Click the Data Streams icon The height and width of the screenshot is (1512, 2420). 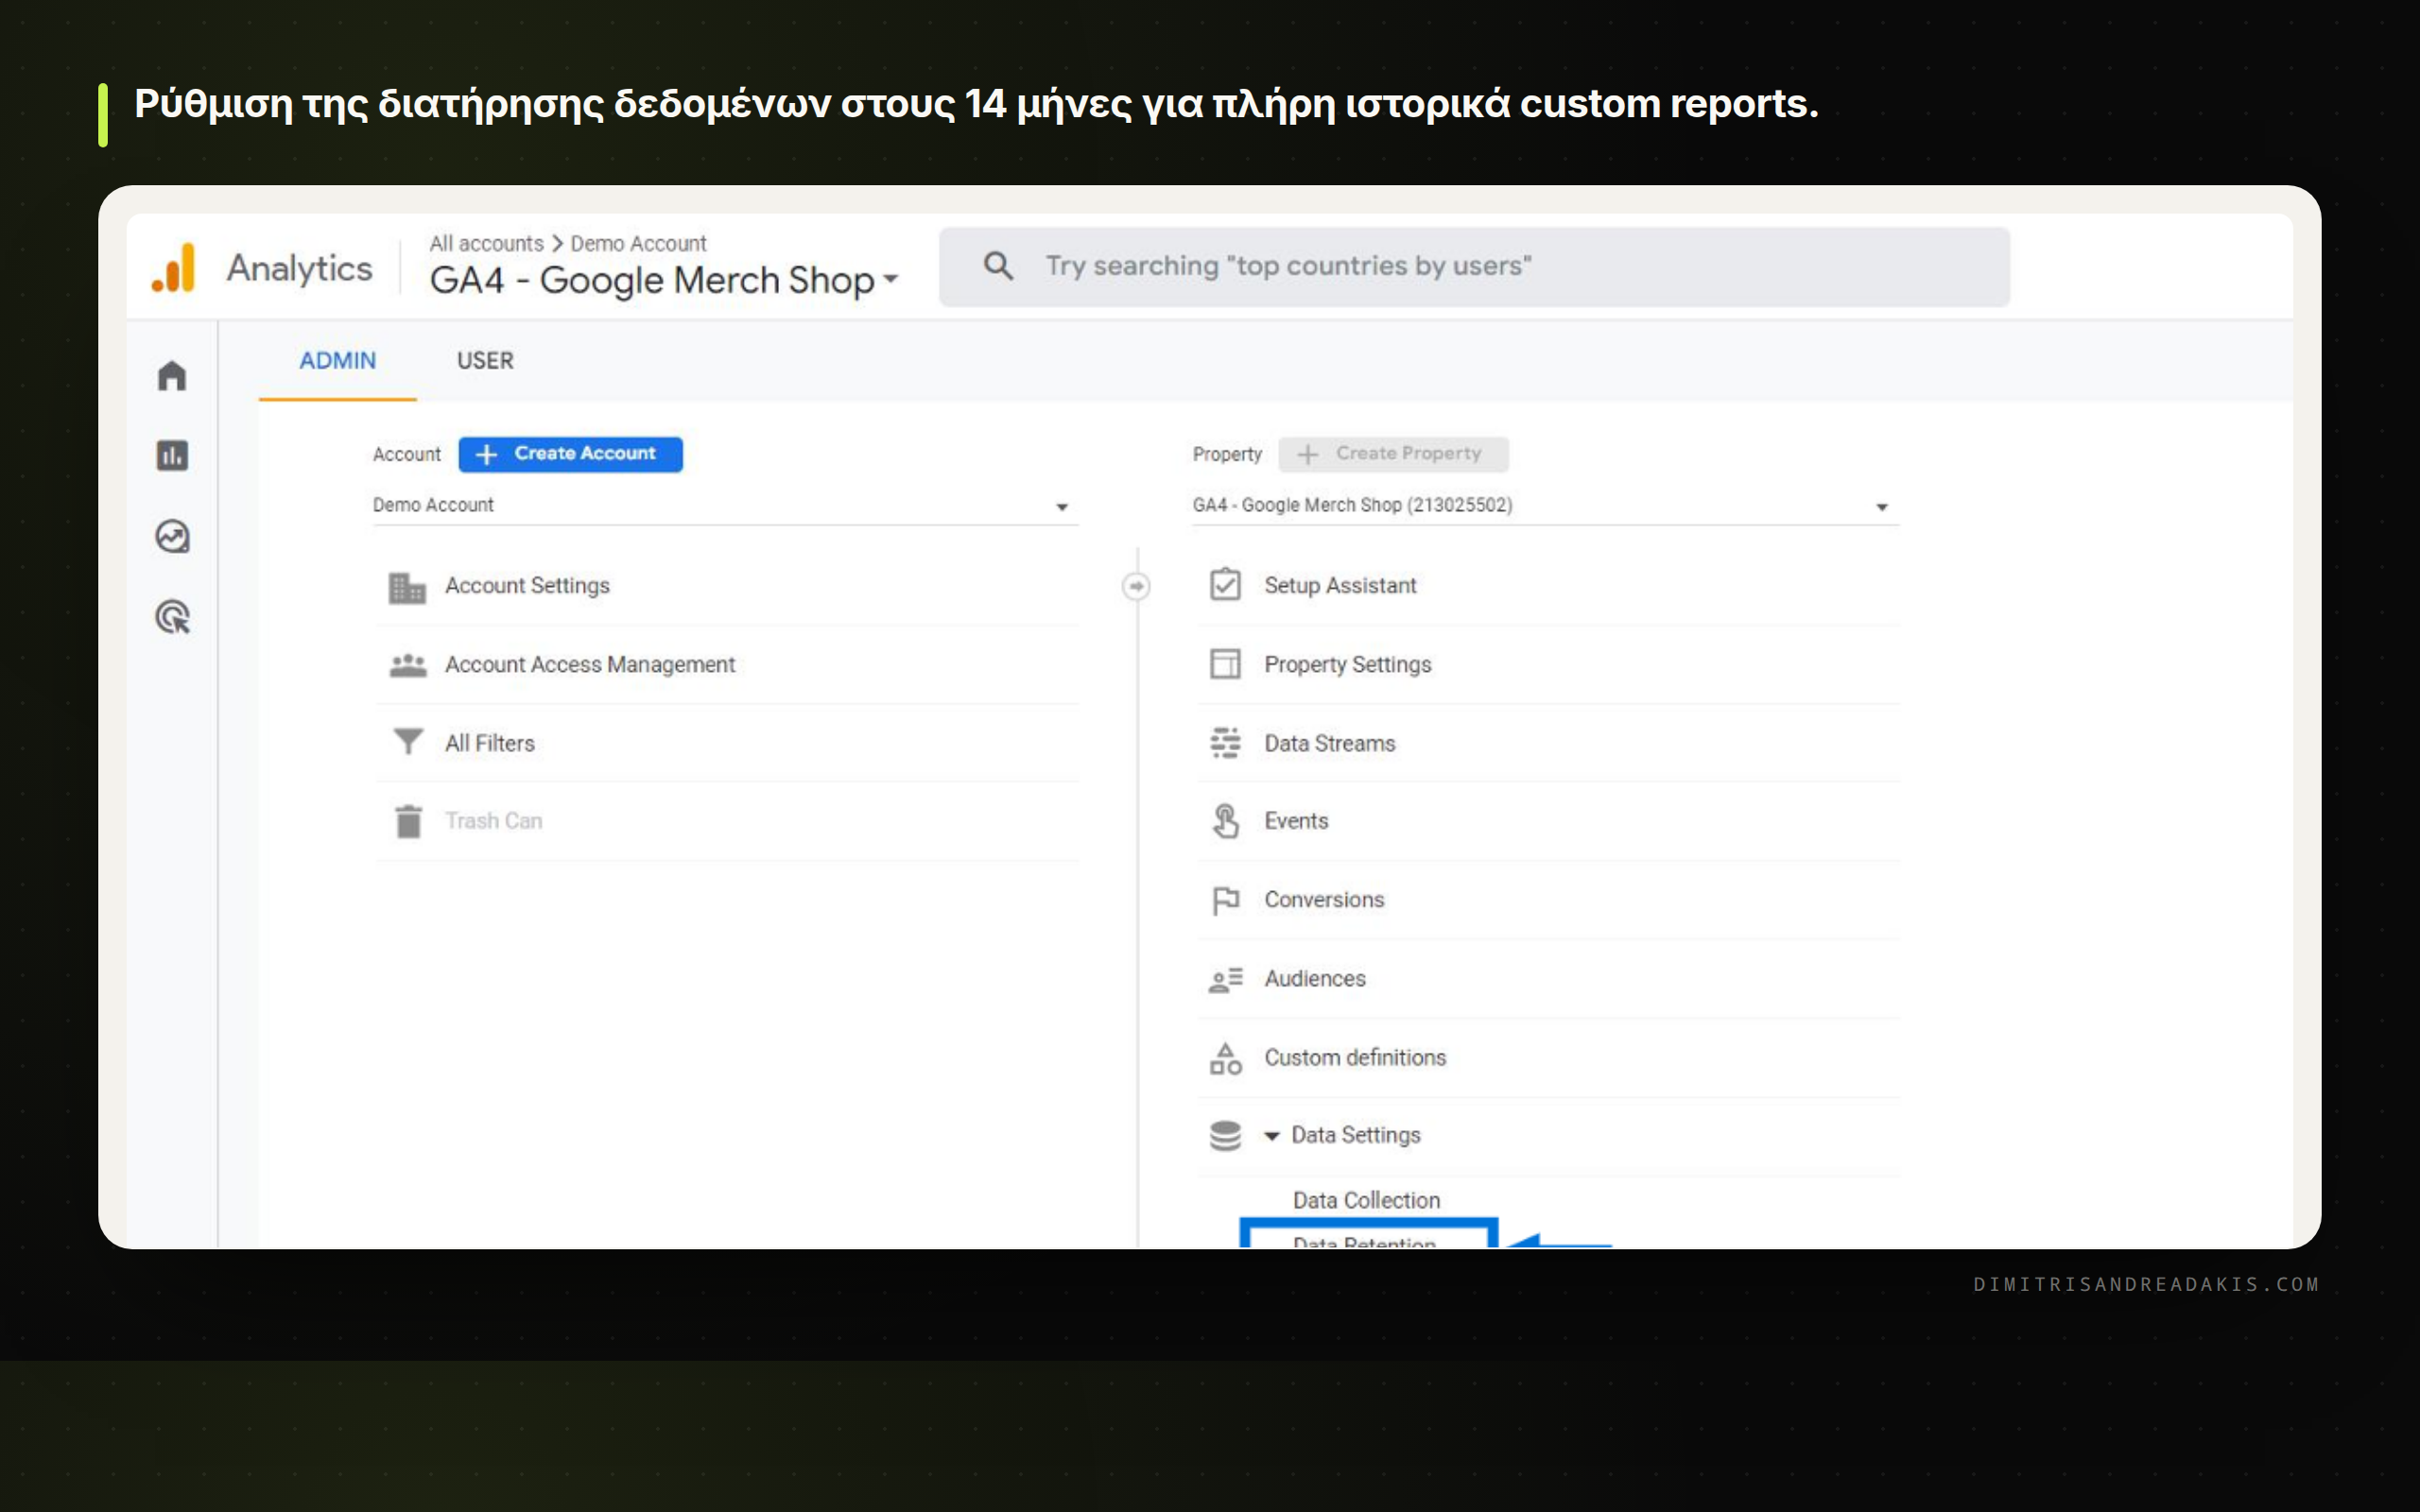pyautogui.click(x=1225, y=743)
